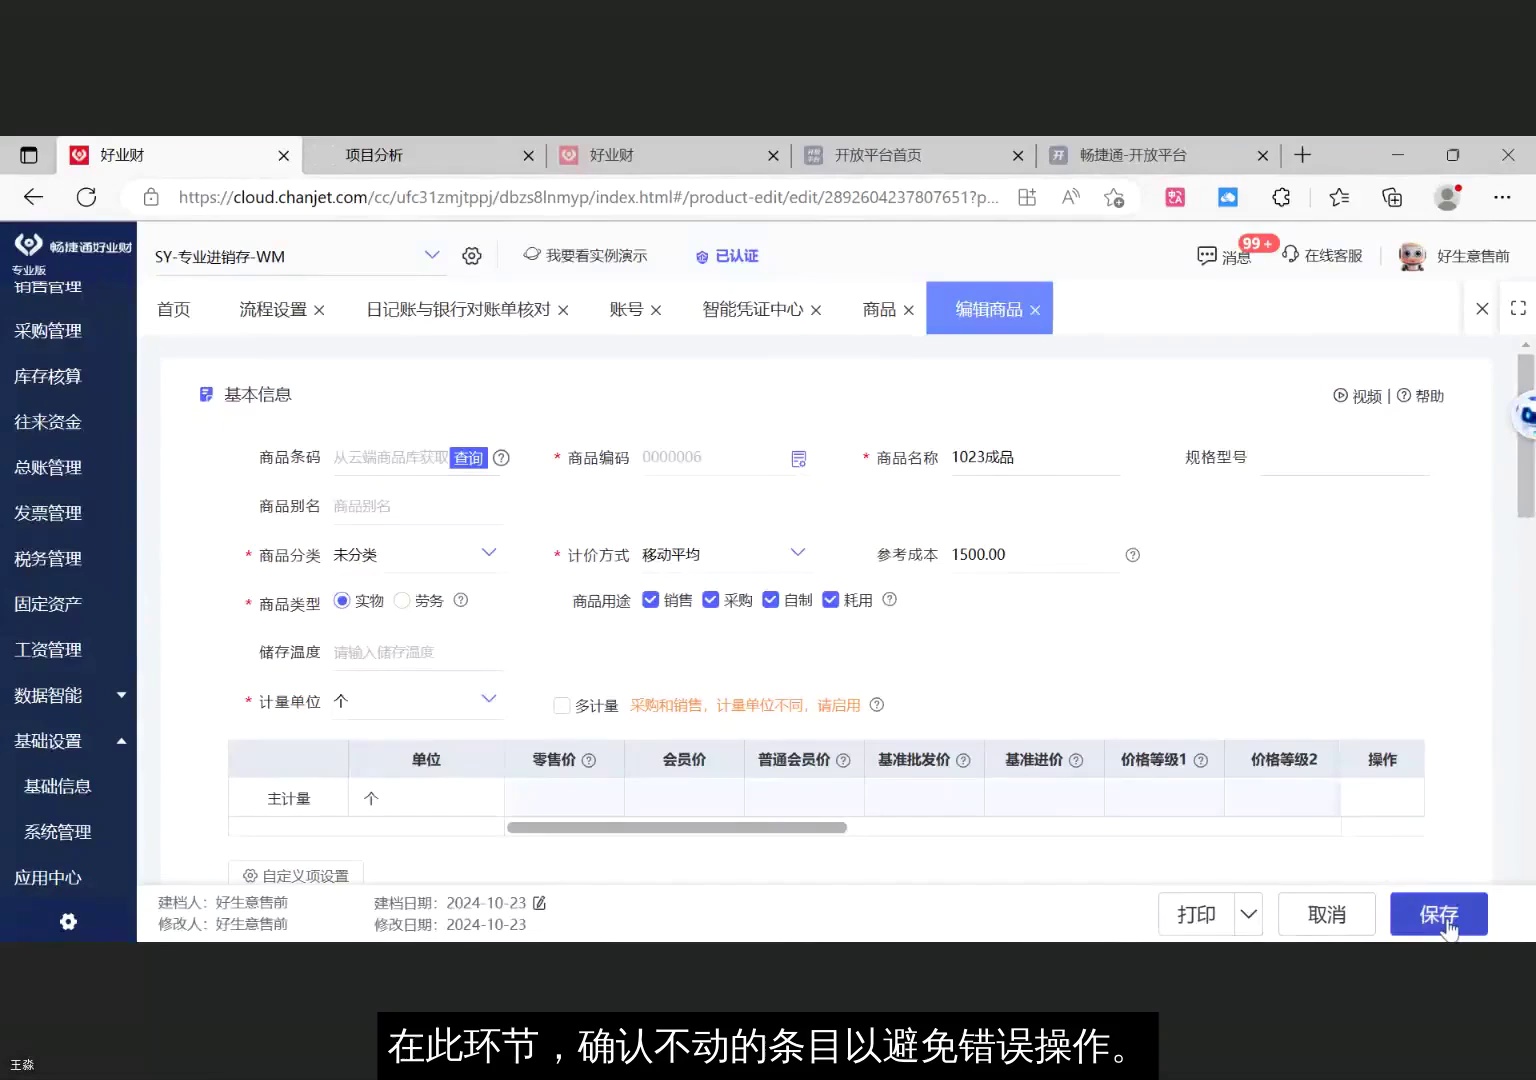
Task: Open the 商品编码 rule settings icon
Action: 798,457
